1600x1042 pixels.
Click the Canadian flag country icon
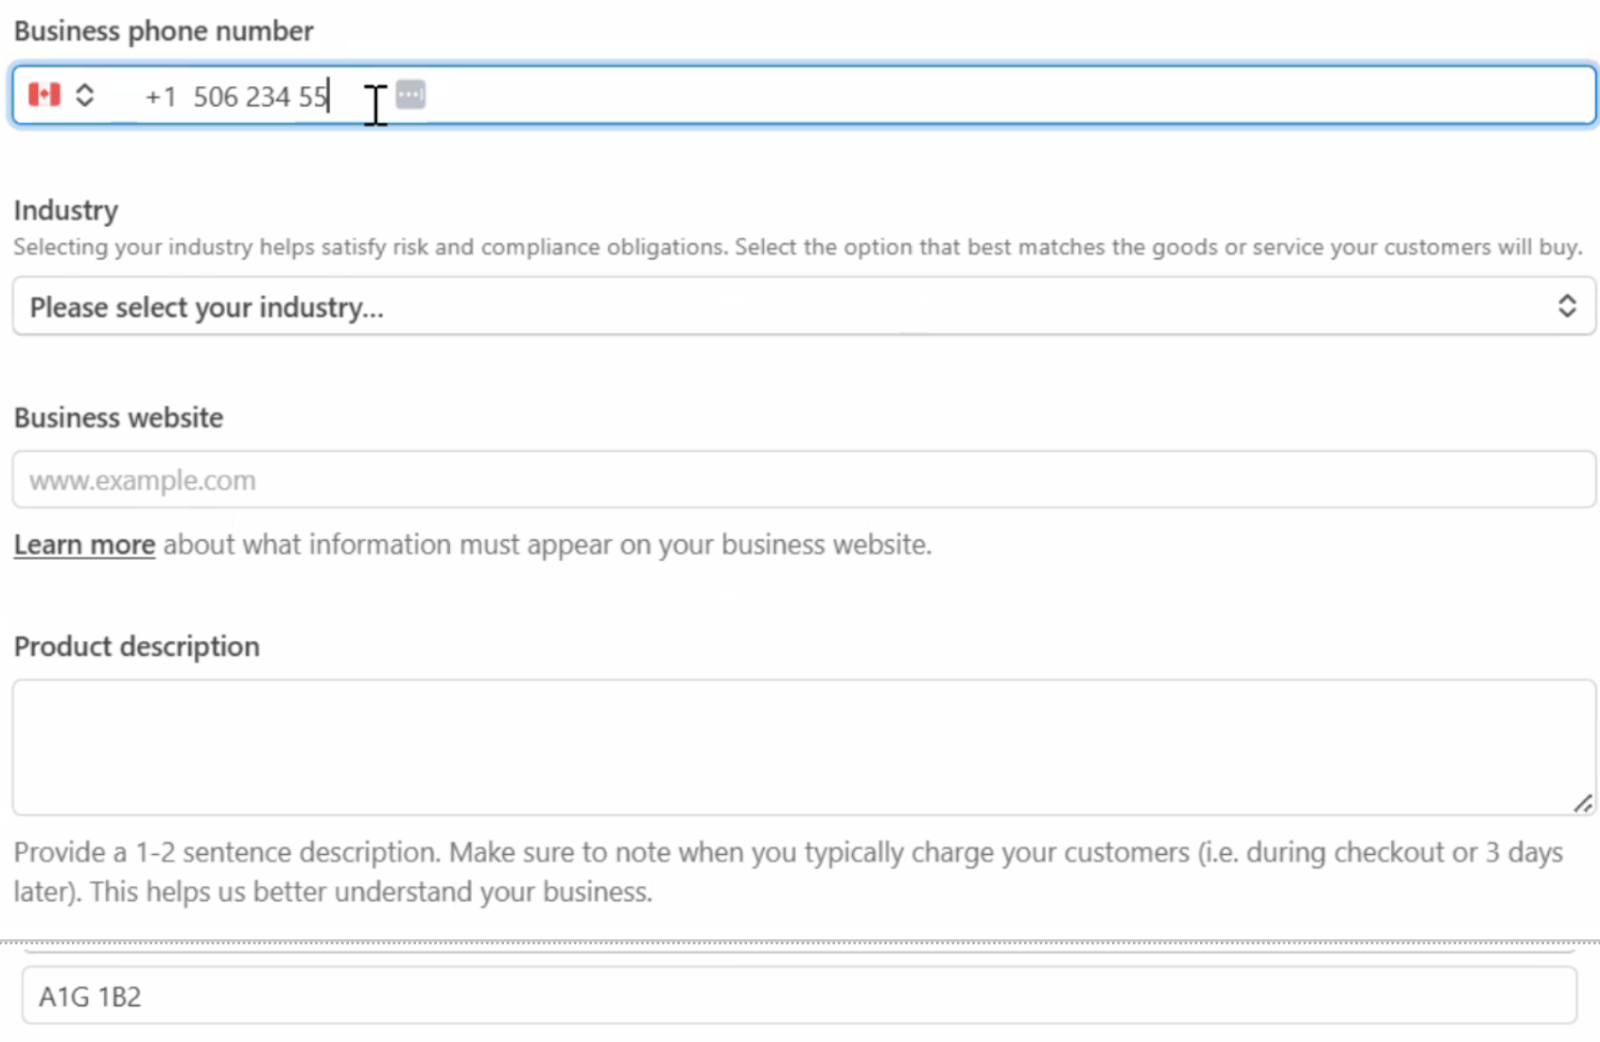pos(44,95)
